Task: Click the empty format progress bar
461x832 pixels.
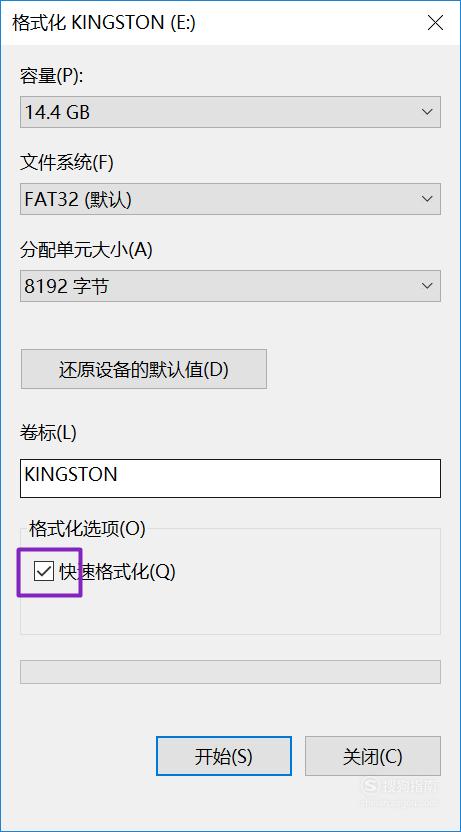Action: click(230, 672)
